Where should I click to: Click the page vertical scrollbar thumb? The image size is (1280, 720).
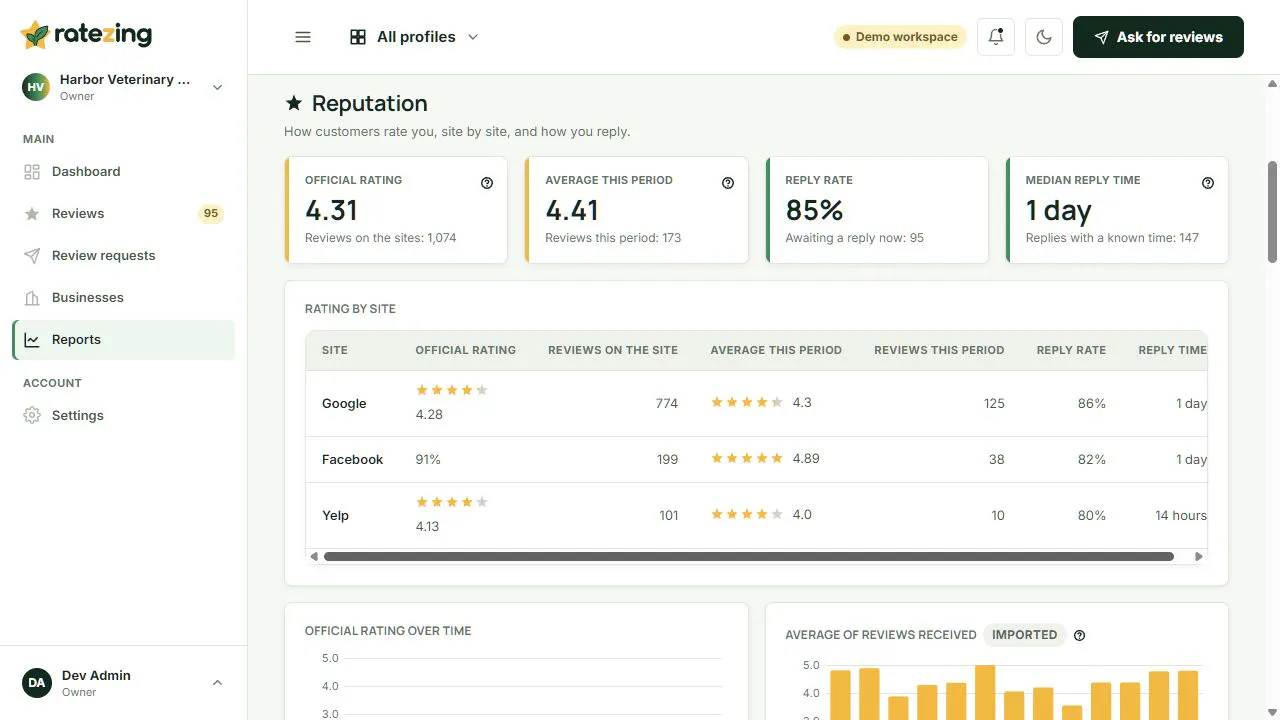pyautogui.click(x=1273, y=212)
